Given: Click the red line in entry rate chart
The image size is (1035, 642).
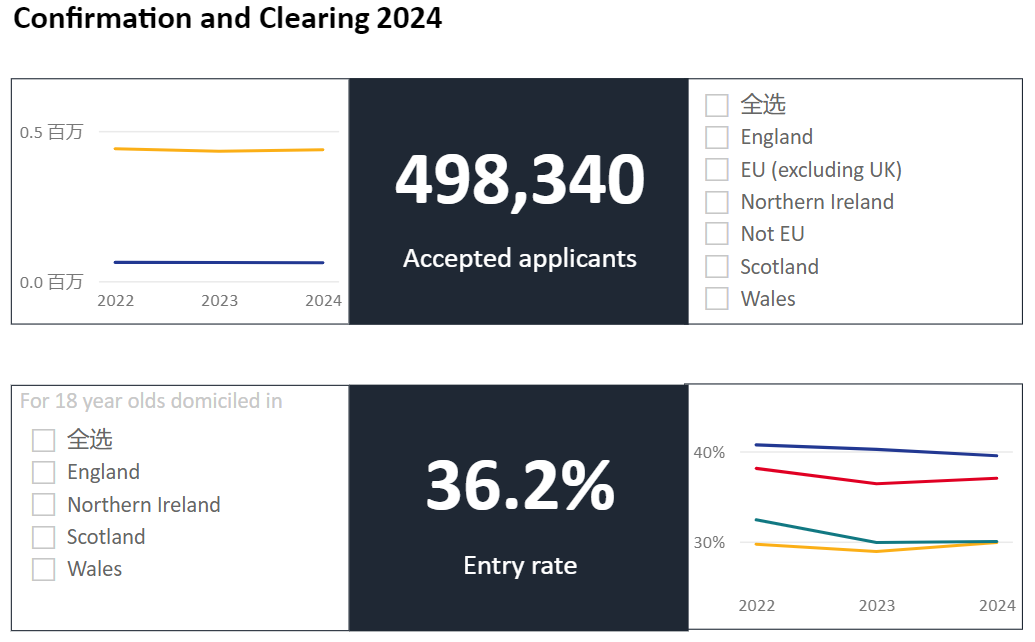Looking at the screenshot, I should [876, 483].
